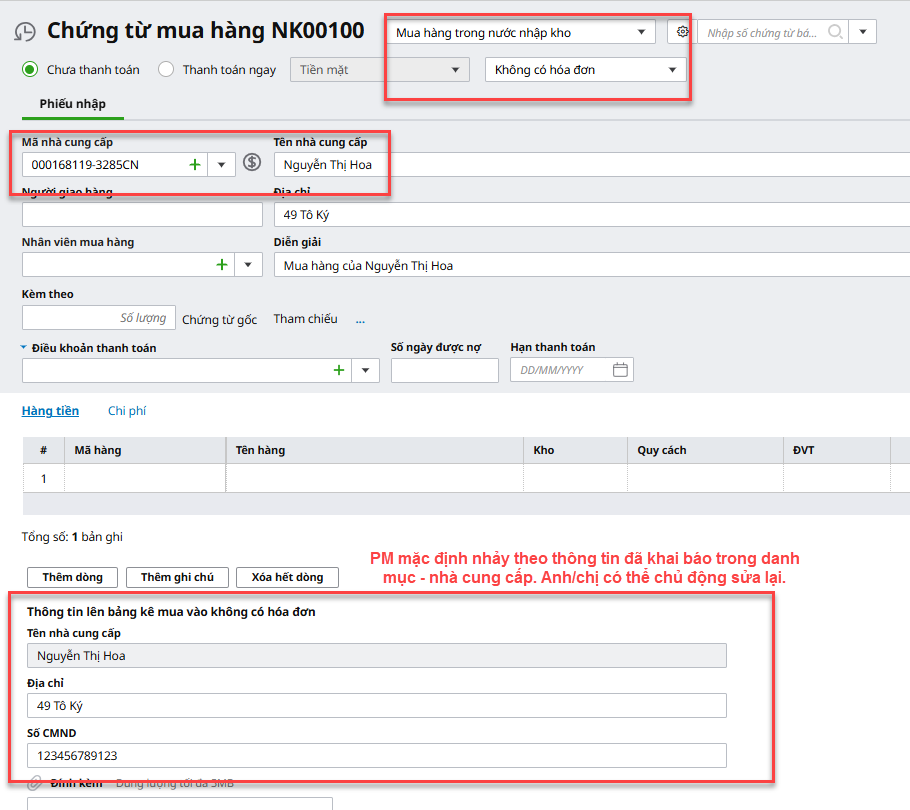Click the Số CMND input field
This screenshot has height=810, width=910.
click(x=376, y=755)
